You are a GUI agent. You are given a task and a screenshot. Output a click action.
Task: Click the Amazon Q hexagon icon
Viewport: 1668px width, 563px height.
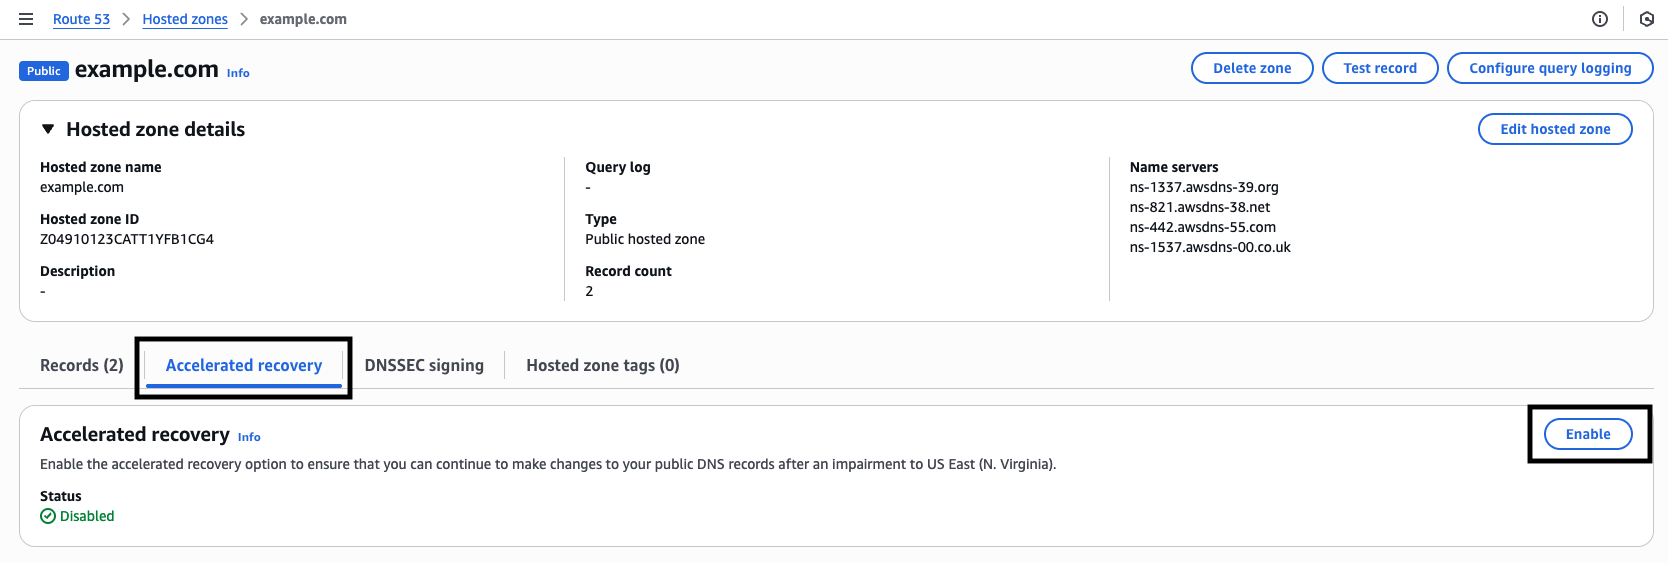tap(1647, 19)
